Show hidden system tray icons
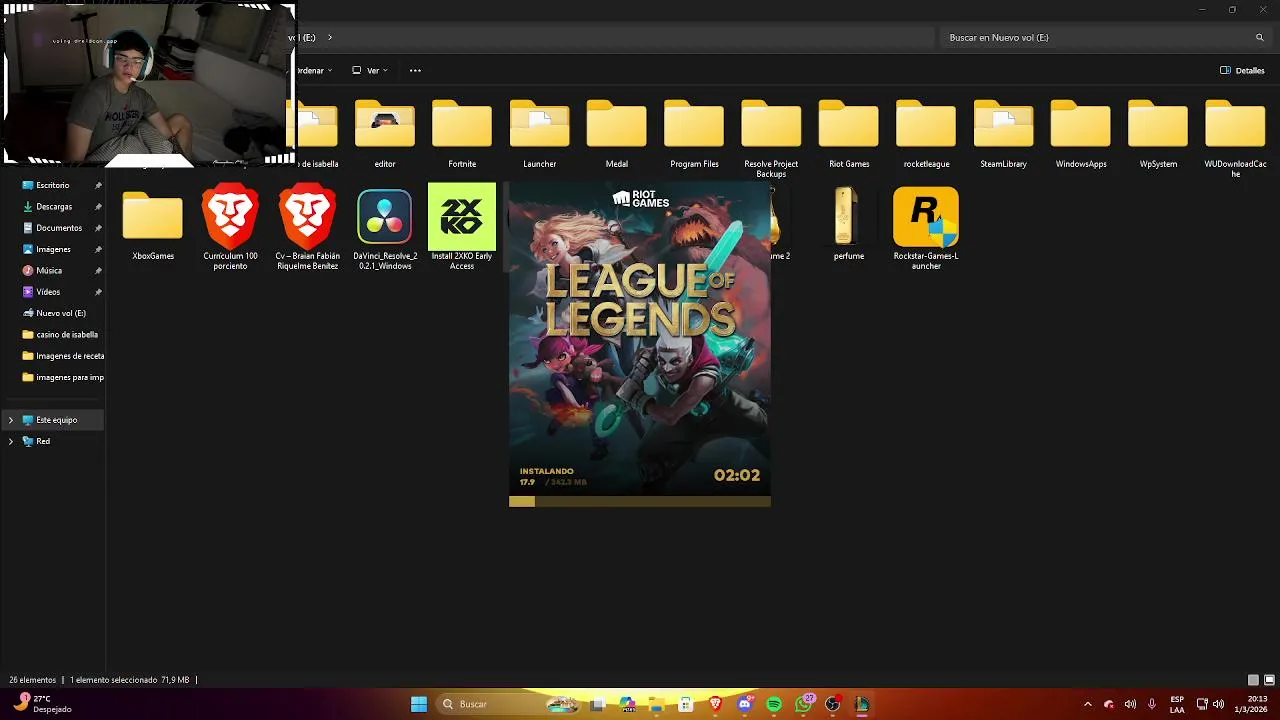Screen dimensions: 1280x720 1088,704
